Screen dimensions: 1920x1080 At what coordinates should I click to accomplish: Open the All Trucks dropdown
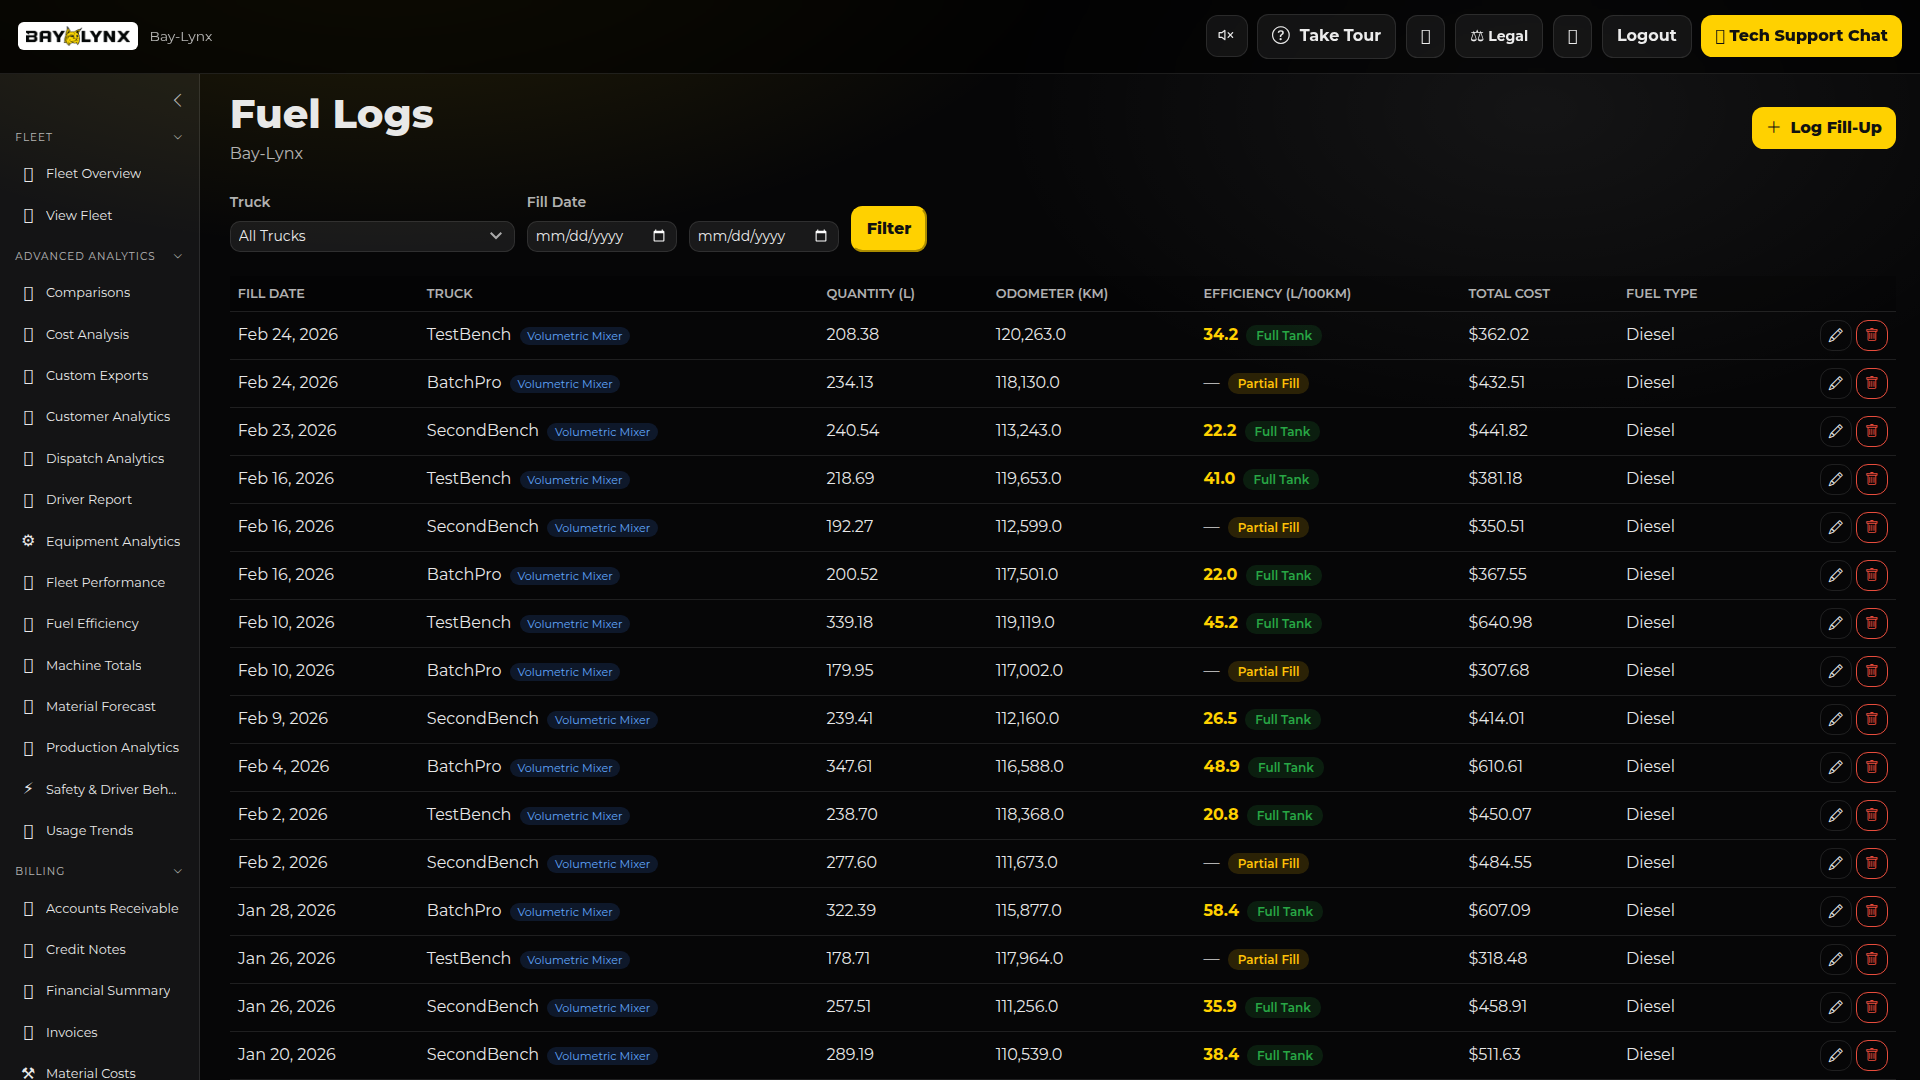tap(371, 236)
